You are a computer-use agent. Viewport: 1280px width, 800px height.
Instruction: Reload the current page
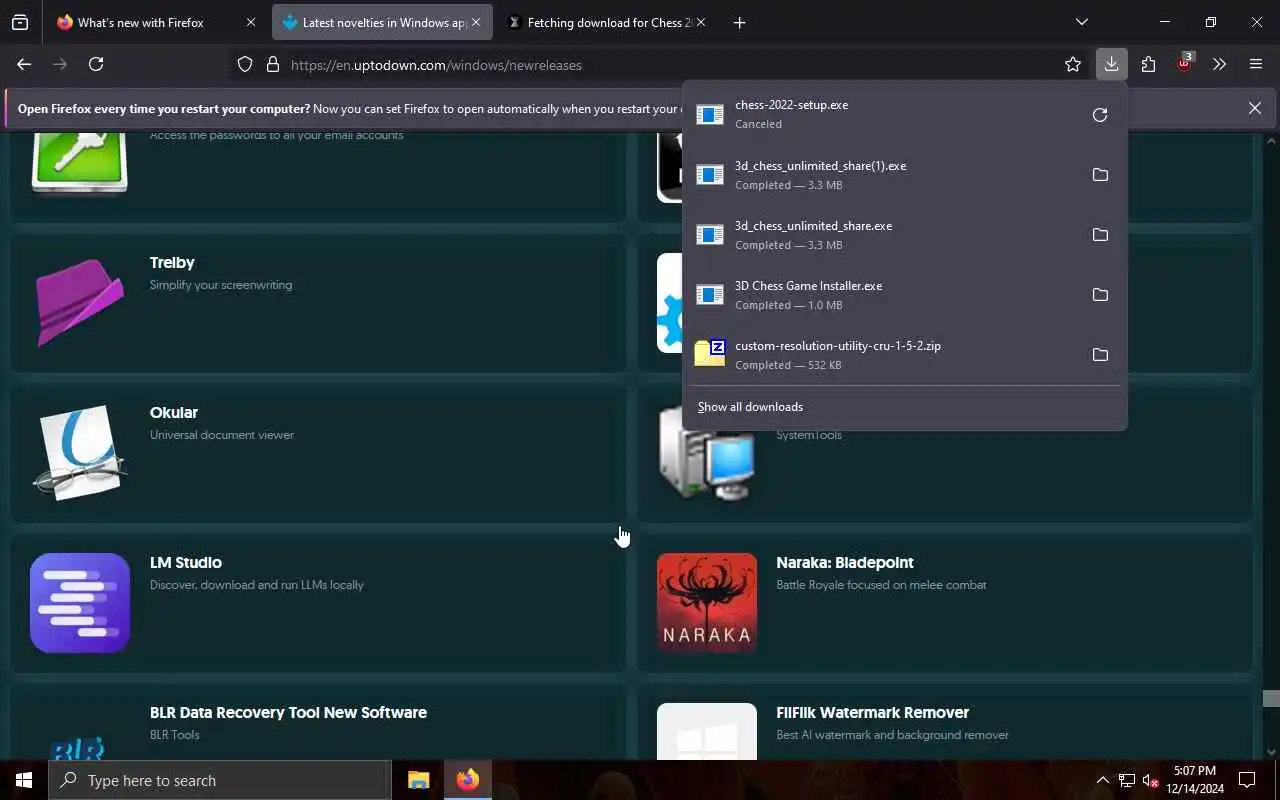coord(96,64)
